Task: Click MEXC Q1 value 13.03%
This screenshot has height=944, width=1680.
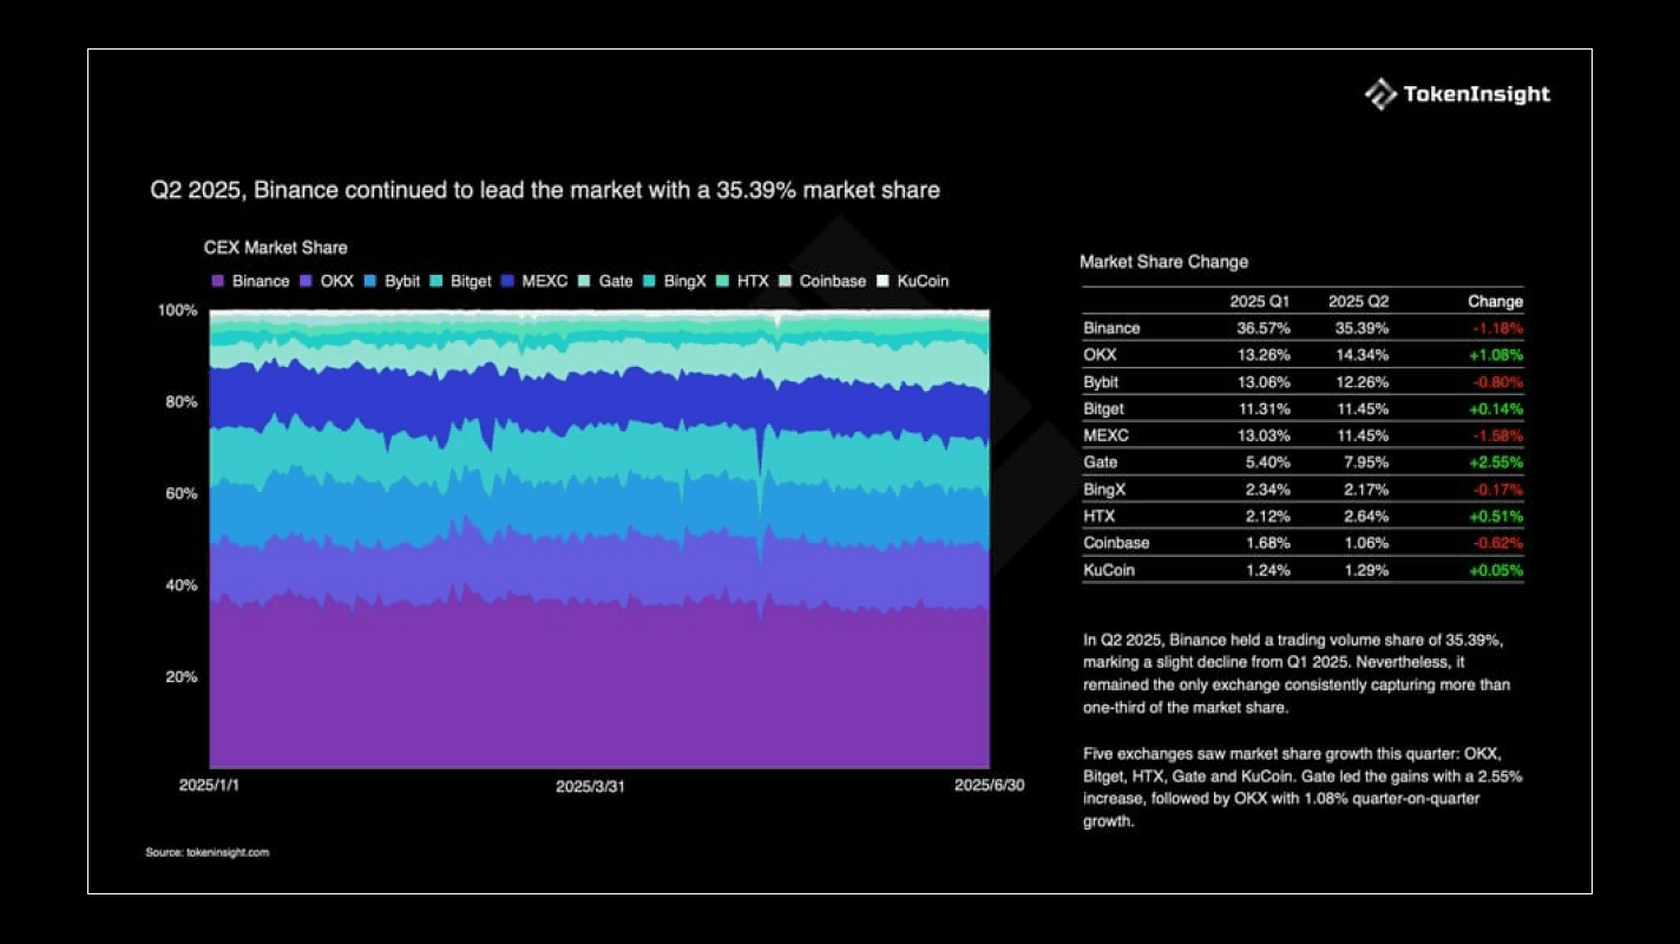Action: [x=1264, y=436]
